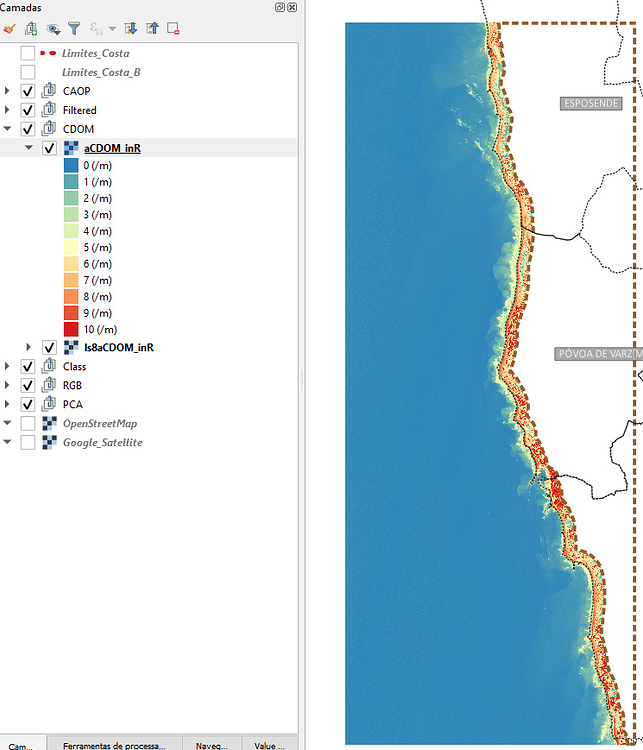
Task: Click the Add Group icon
Action: 31,29
